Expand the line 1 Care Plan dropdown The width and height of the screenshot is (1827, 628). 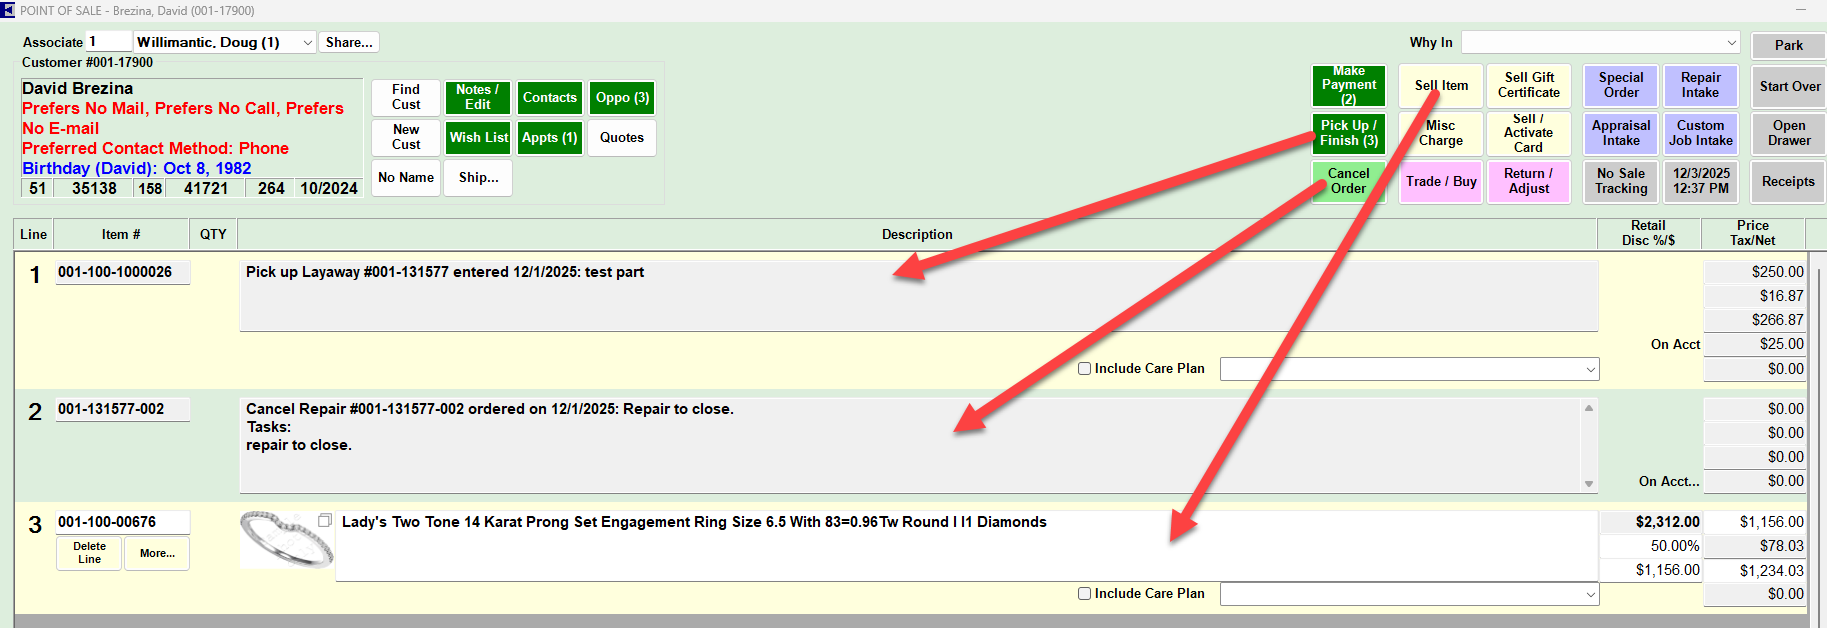[x=1590, y=370]
